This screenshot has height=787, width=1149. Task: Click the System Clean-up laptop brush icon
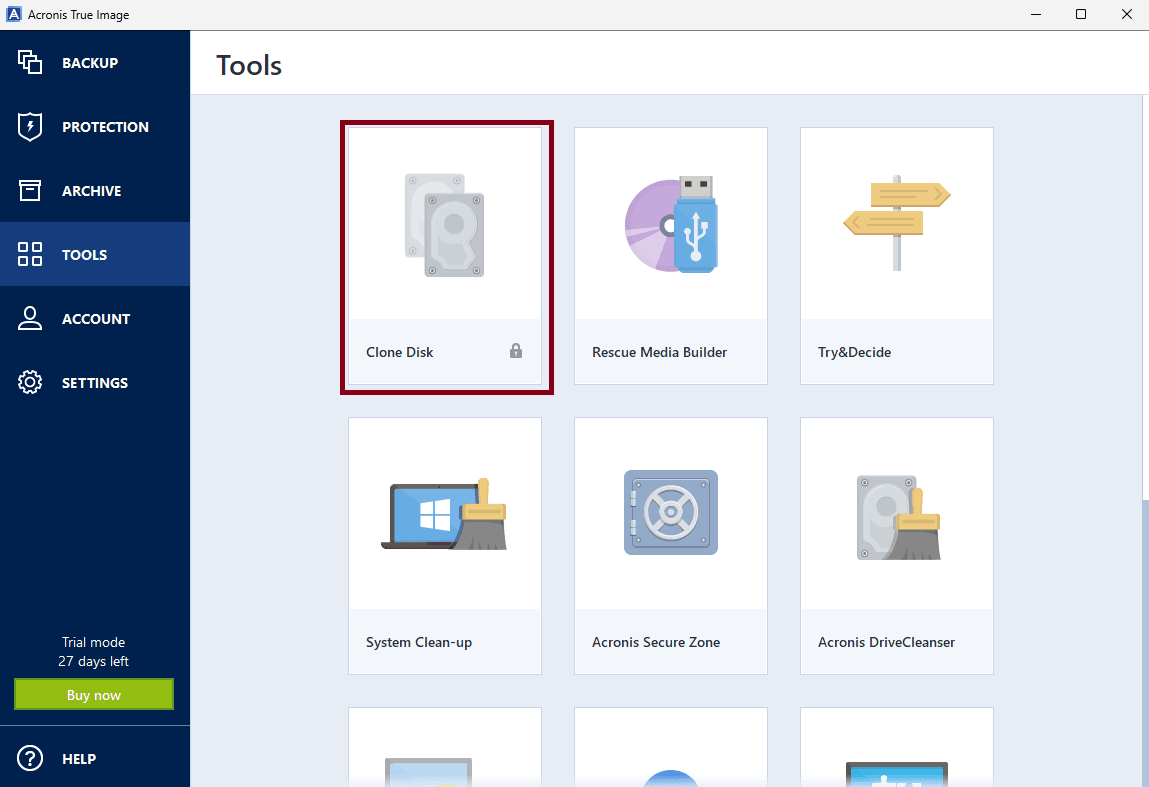coord(444,514)
